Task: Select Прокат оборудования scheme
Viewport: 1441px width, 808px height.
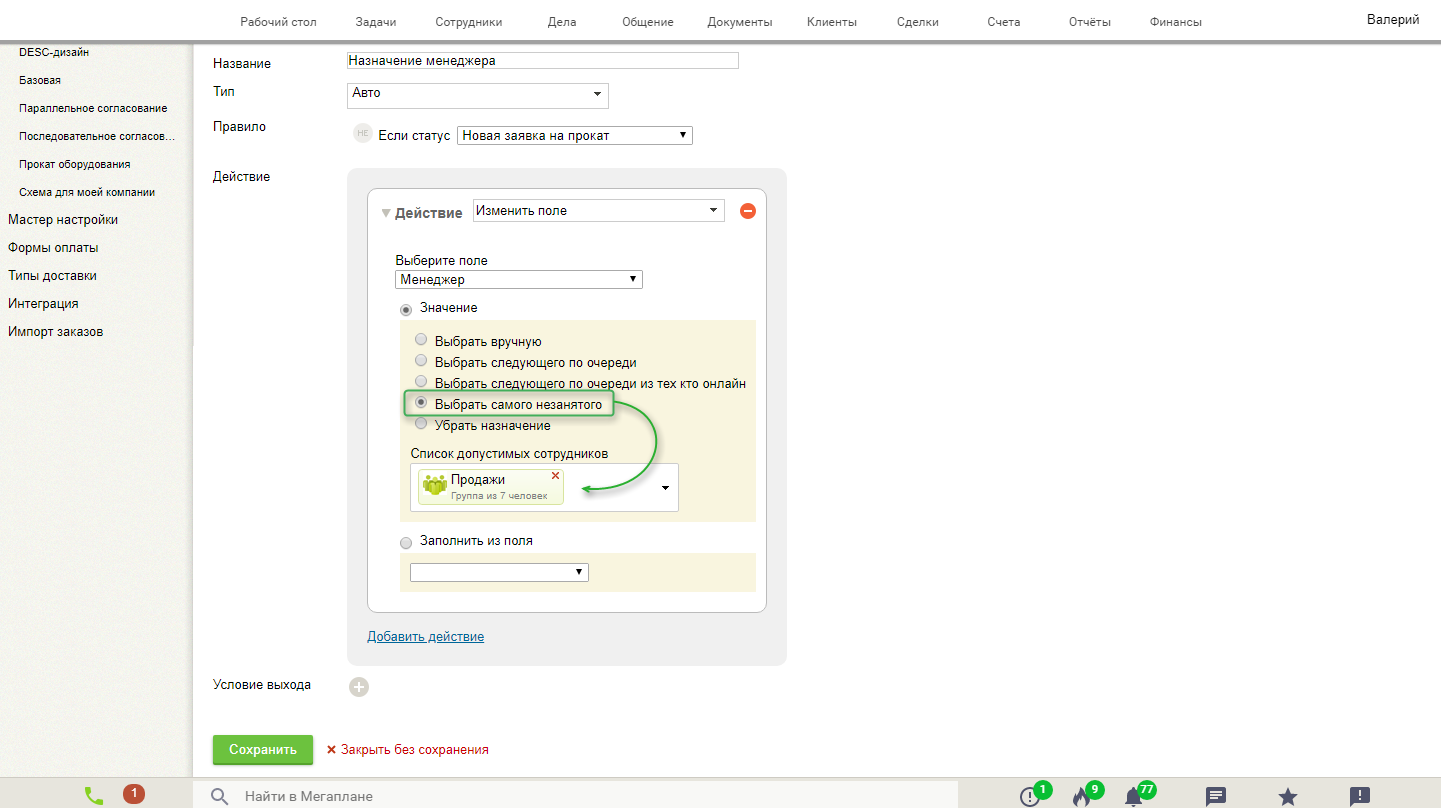Action: point(75,164)
